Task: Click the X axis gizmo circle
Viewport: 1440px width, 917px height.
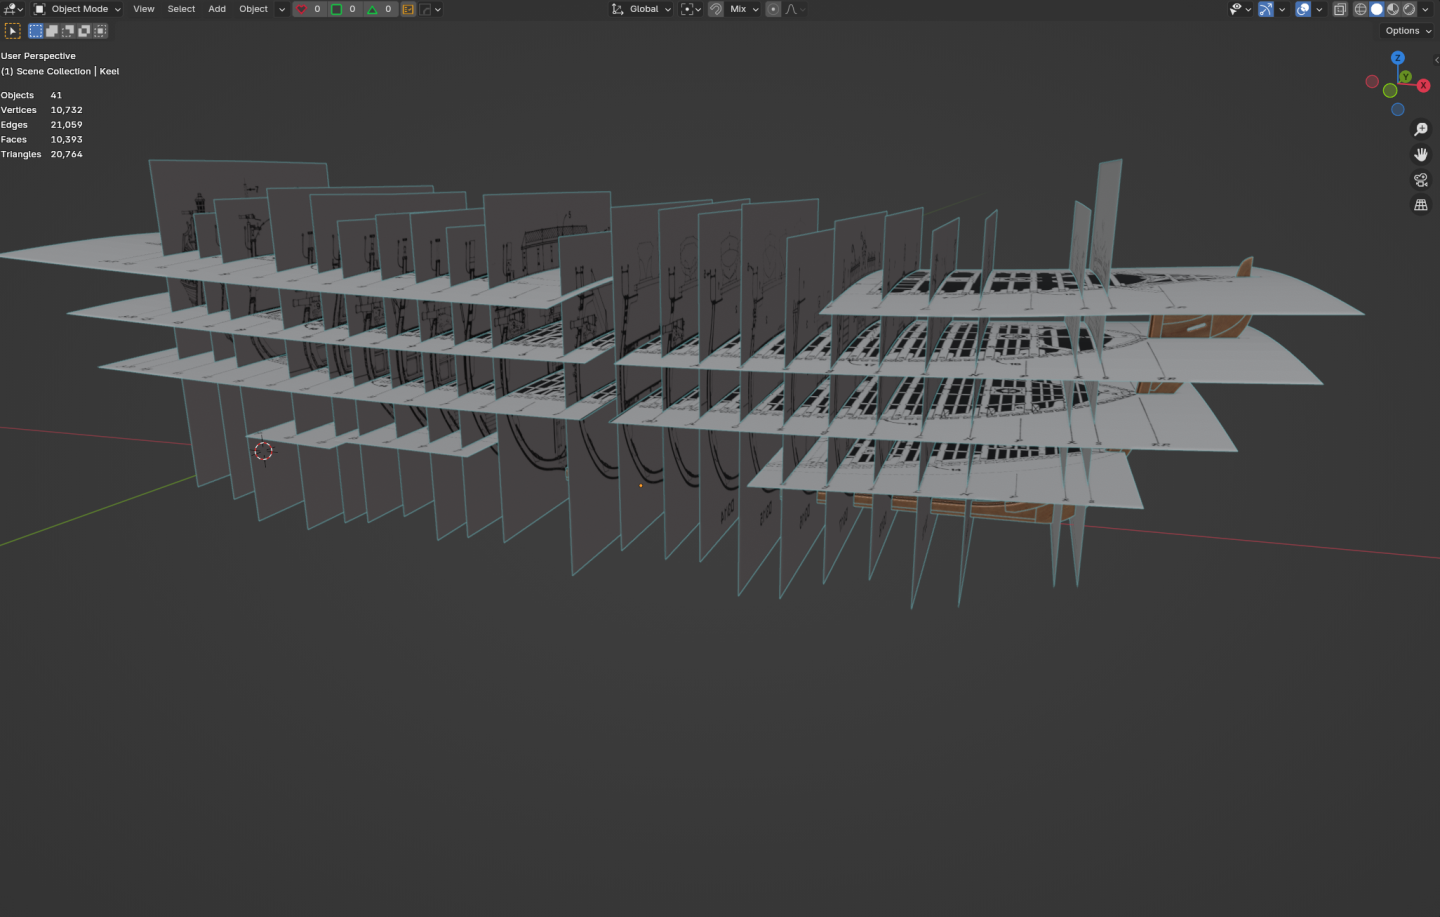Action: coord(1424,86)
